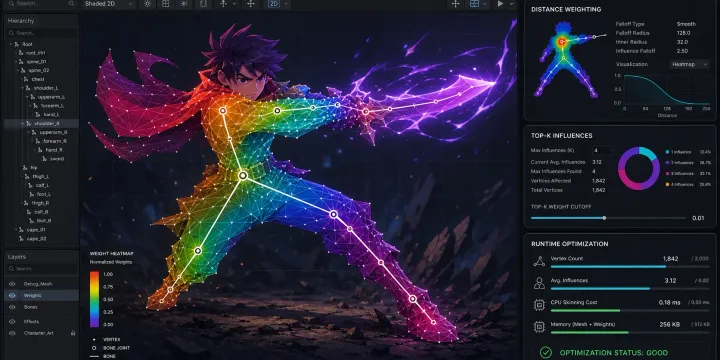Screen dimensions: 720x360
Task: Unlock the Character_Art layer lock icon
Action: click(73, 333)
